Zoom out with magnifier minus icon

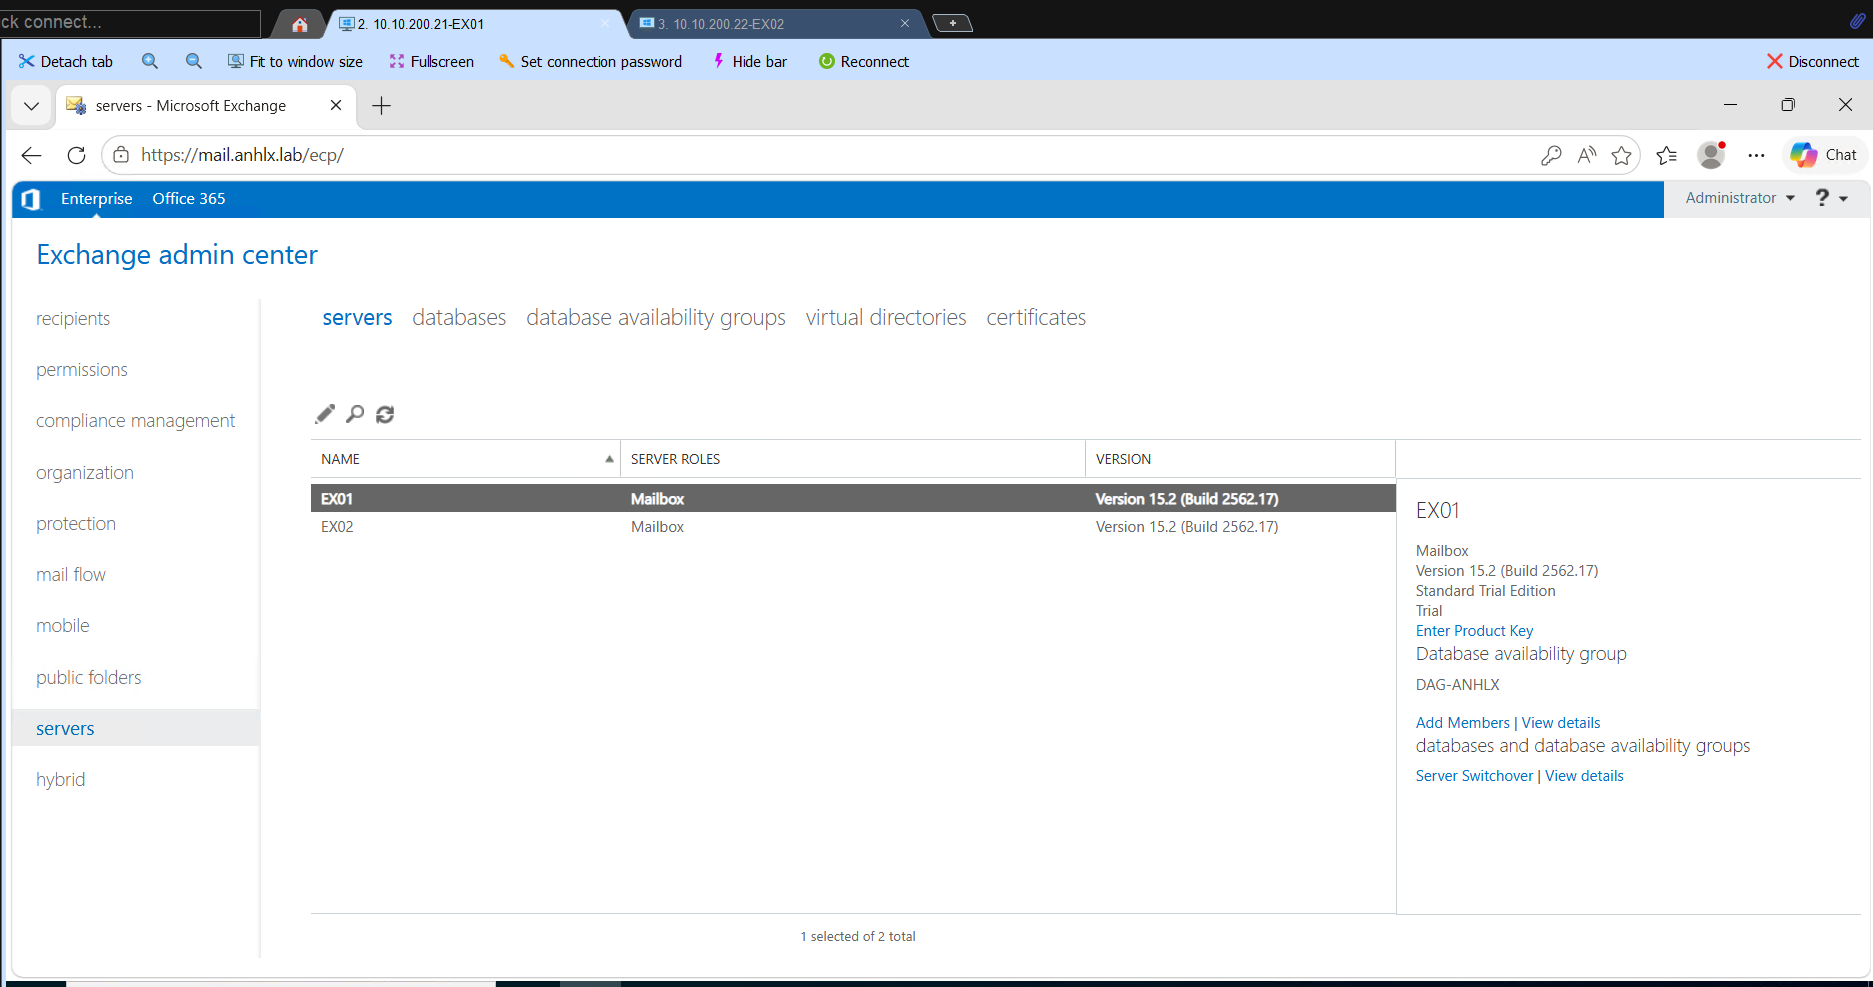194,62
